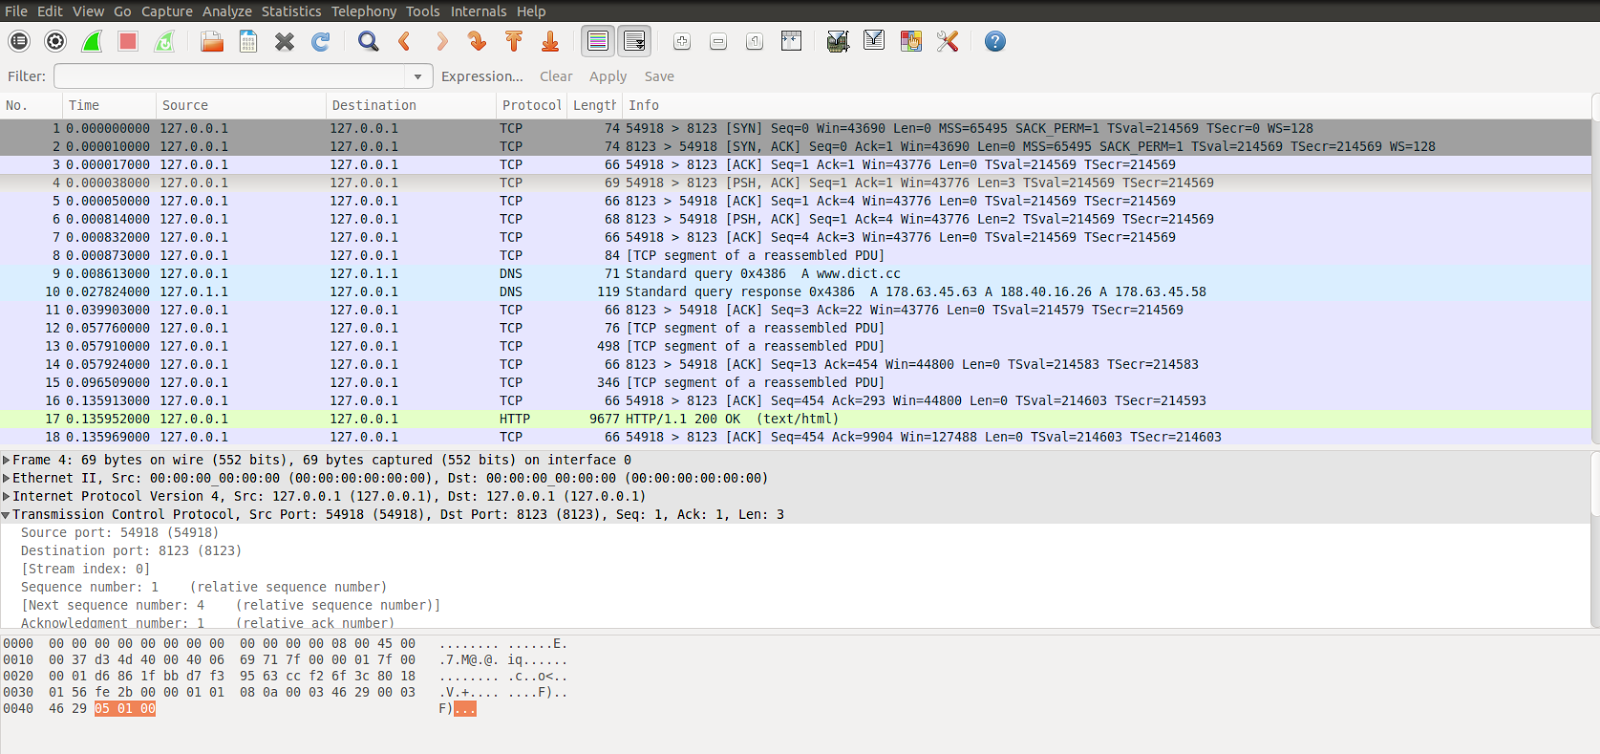Edit coloring rules
The width and height of the screenshot is (1600, 754).
(x=911, y=41)
